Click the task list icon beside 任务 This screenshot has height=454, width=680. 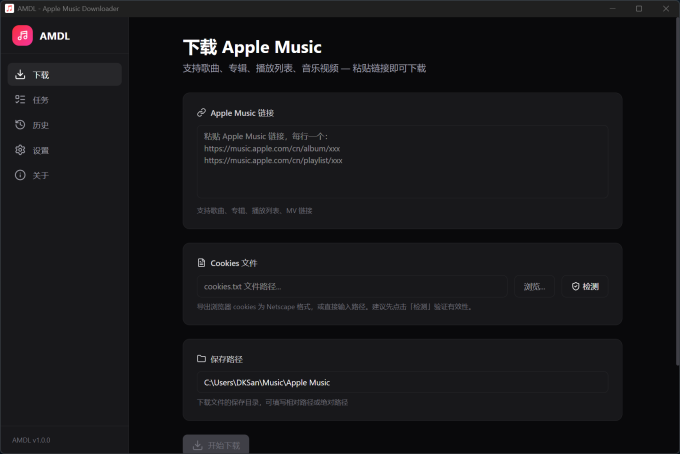click(x=20, y=100)
